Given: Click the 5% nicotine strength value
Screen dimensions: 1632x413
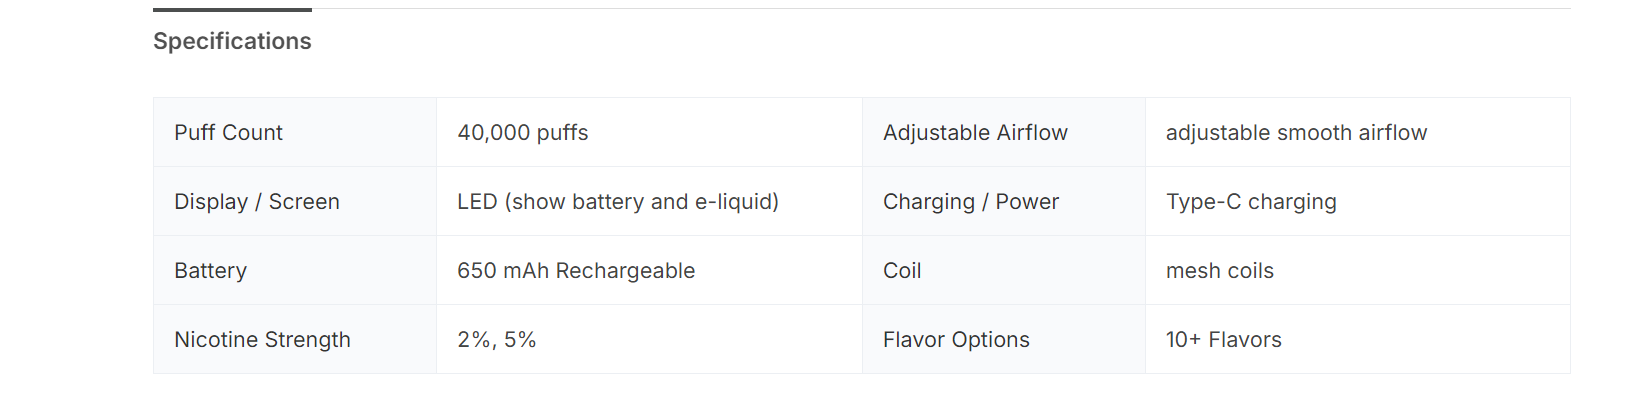Looking at the screenshot, I should [520, 340].
